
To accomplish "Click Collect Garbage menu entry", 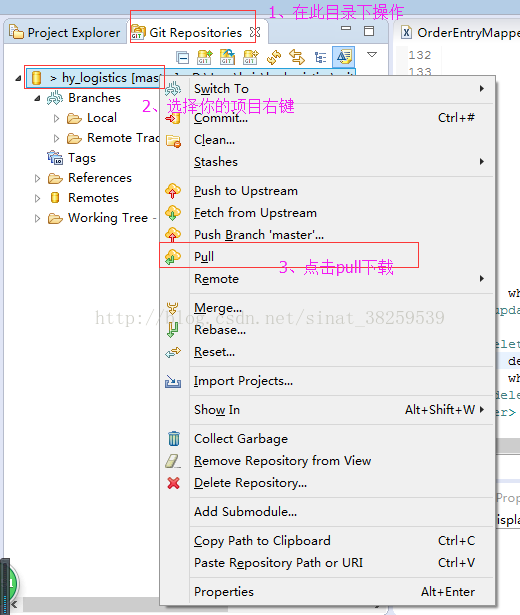I will coord(327,439).
